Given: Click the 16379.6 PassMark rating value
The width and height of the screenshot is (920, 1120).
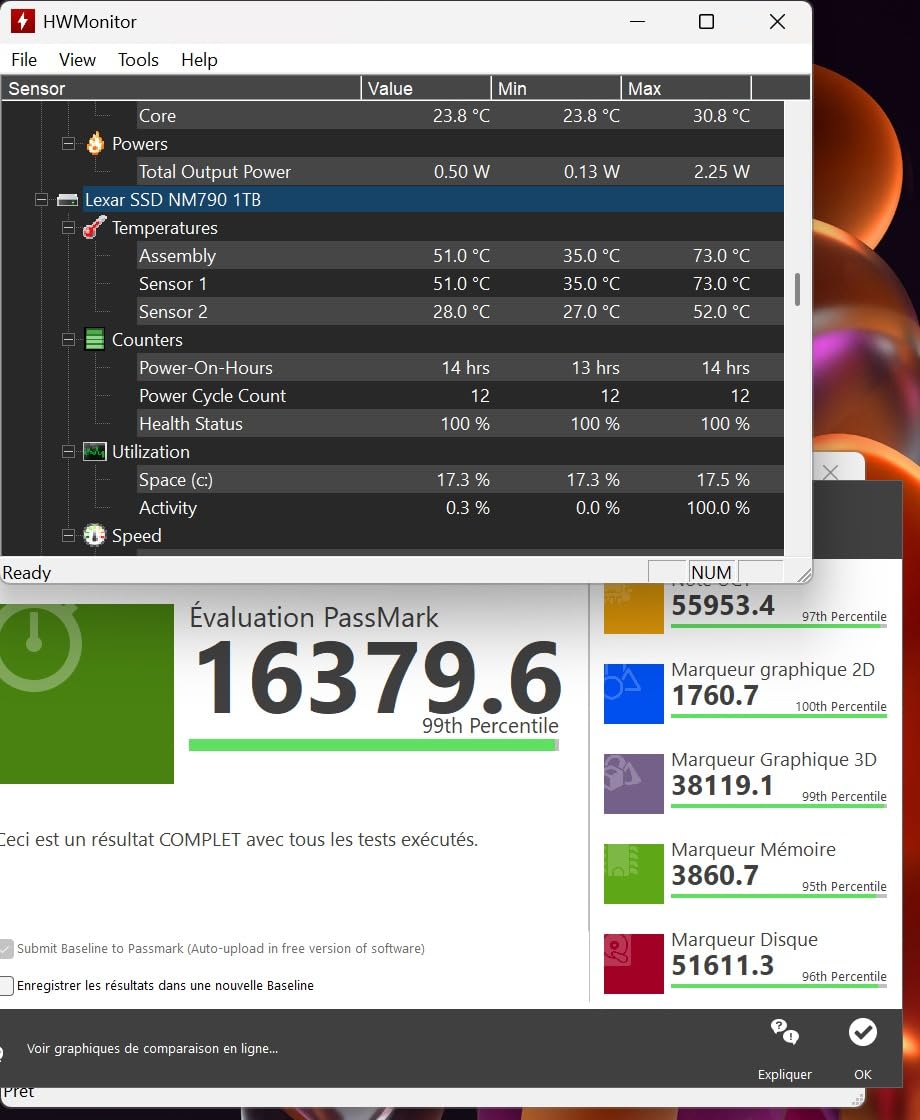Looking at the screenshot, I should tap(379, 679).
